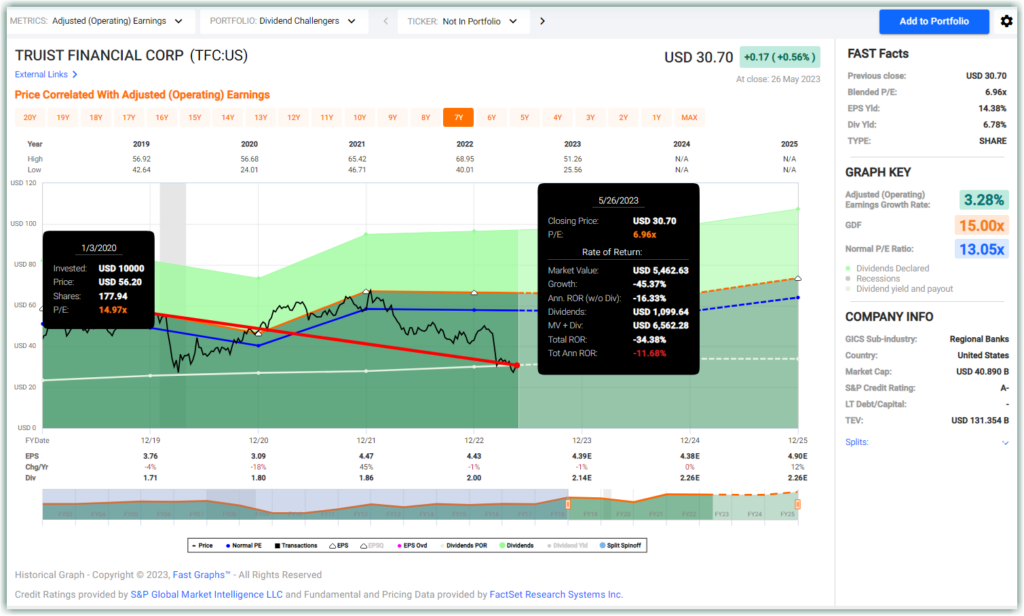The image size is (1024, 616).
Task: Select the MAX time range
Action: click(x=689, y=117)
